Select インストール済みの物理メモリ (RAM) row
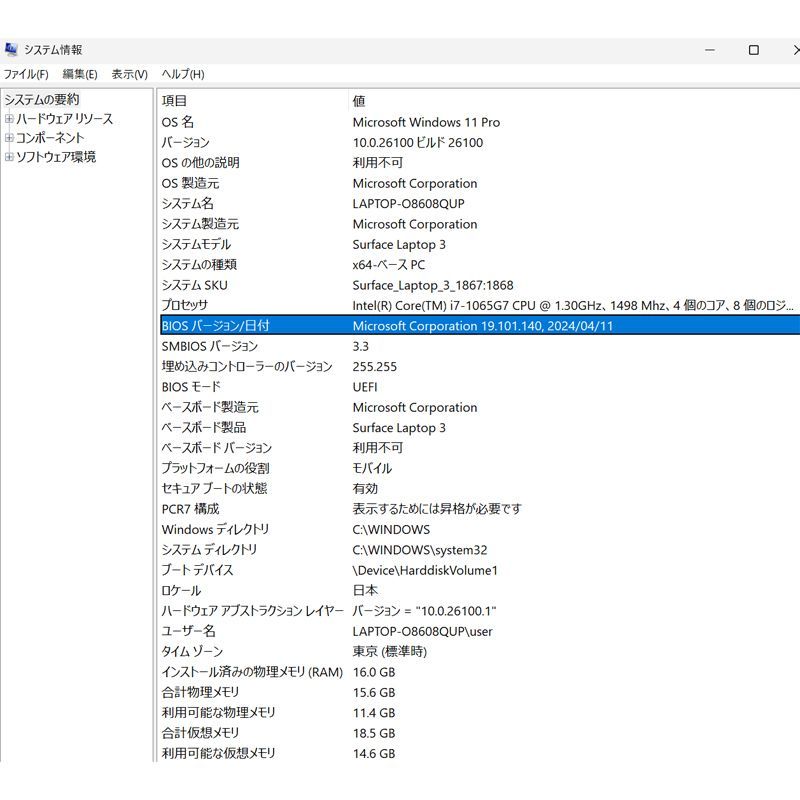 (x=480, y=672)
